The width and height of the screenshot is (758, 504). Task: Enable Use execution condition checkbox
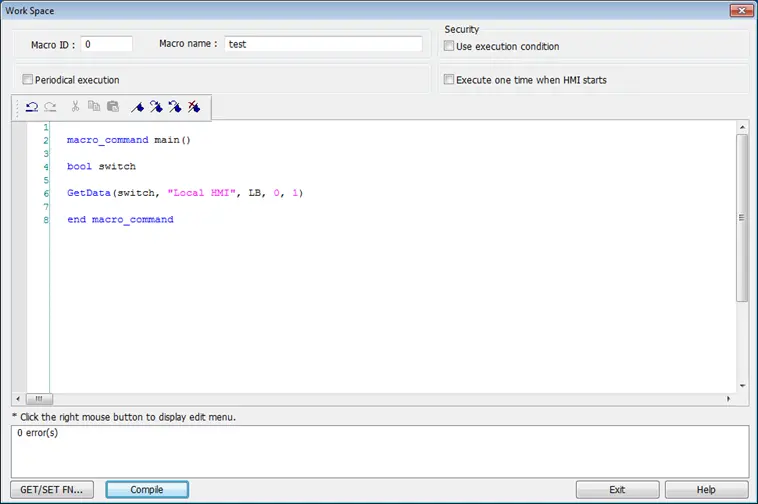point(449,46)
